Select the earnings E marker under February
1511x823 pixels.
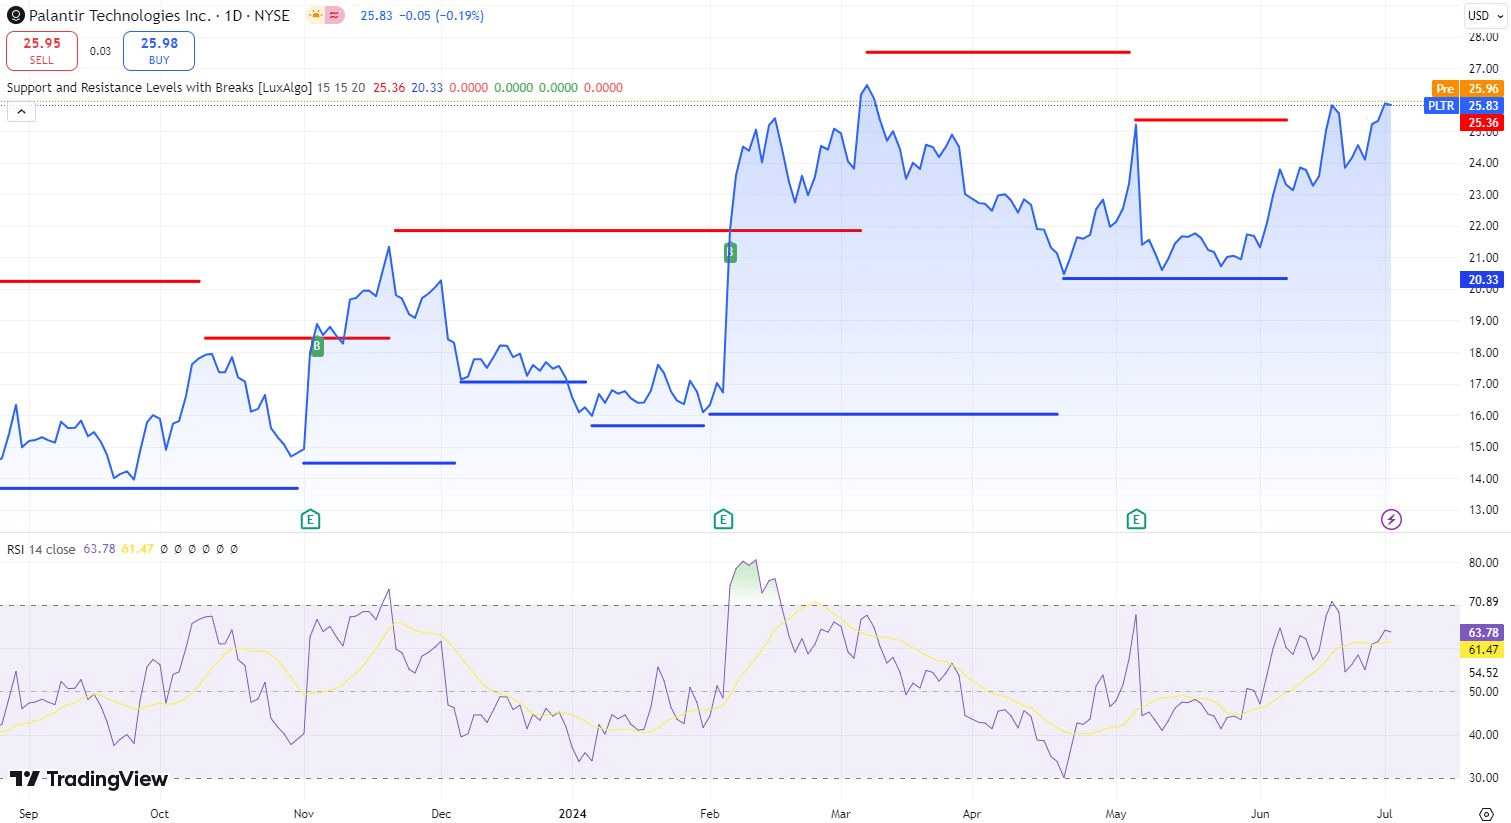(723, 519)
